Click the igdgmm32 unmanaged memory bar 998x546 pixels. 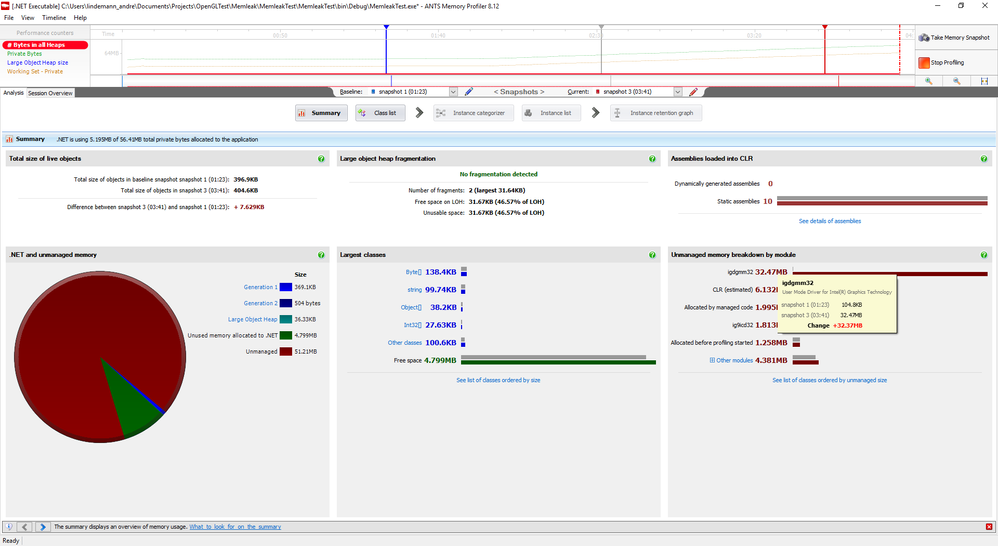890,272
